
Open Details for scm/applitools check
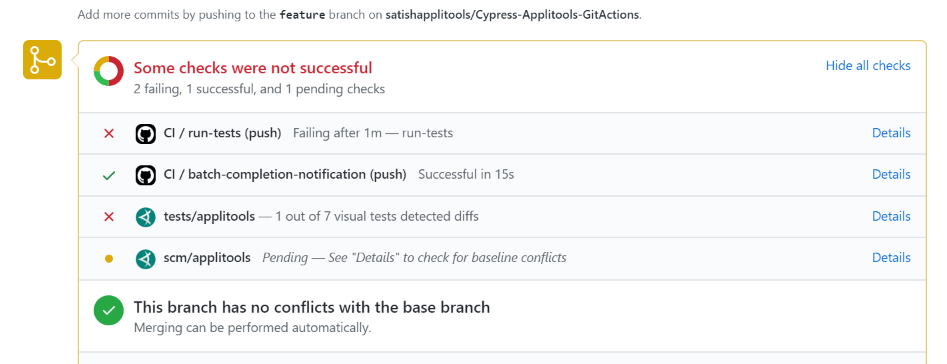891,258
